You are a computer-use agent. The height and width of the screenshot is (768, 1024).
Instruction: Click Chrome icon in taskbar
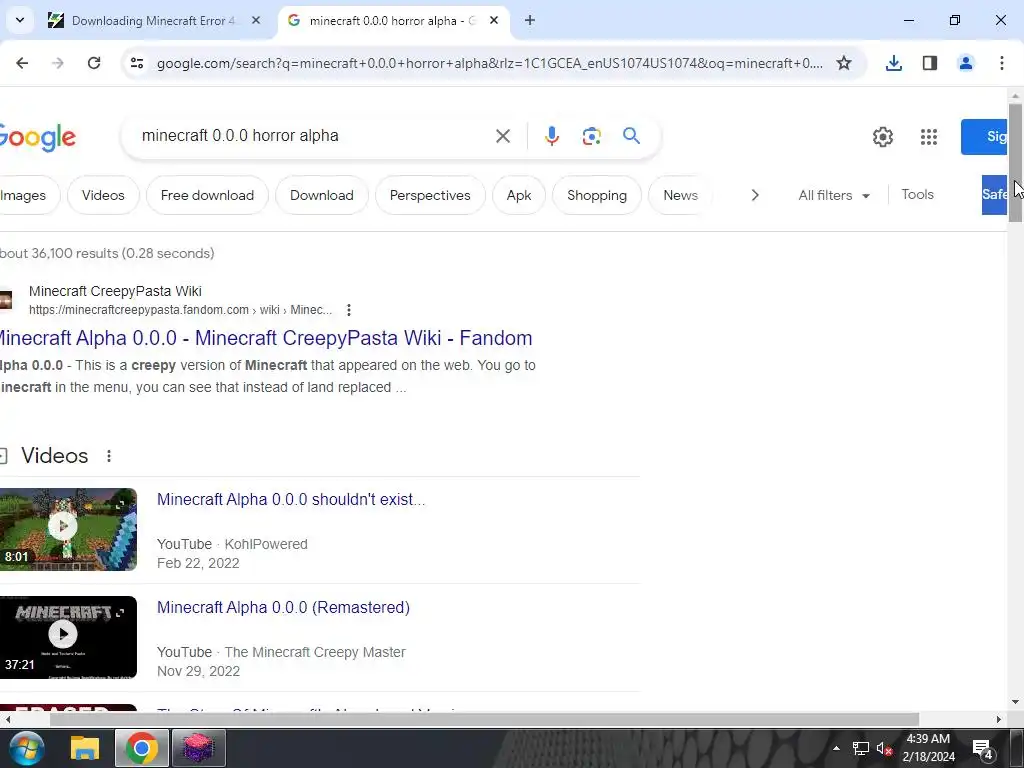142,748
